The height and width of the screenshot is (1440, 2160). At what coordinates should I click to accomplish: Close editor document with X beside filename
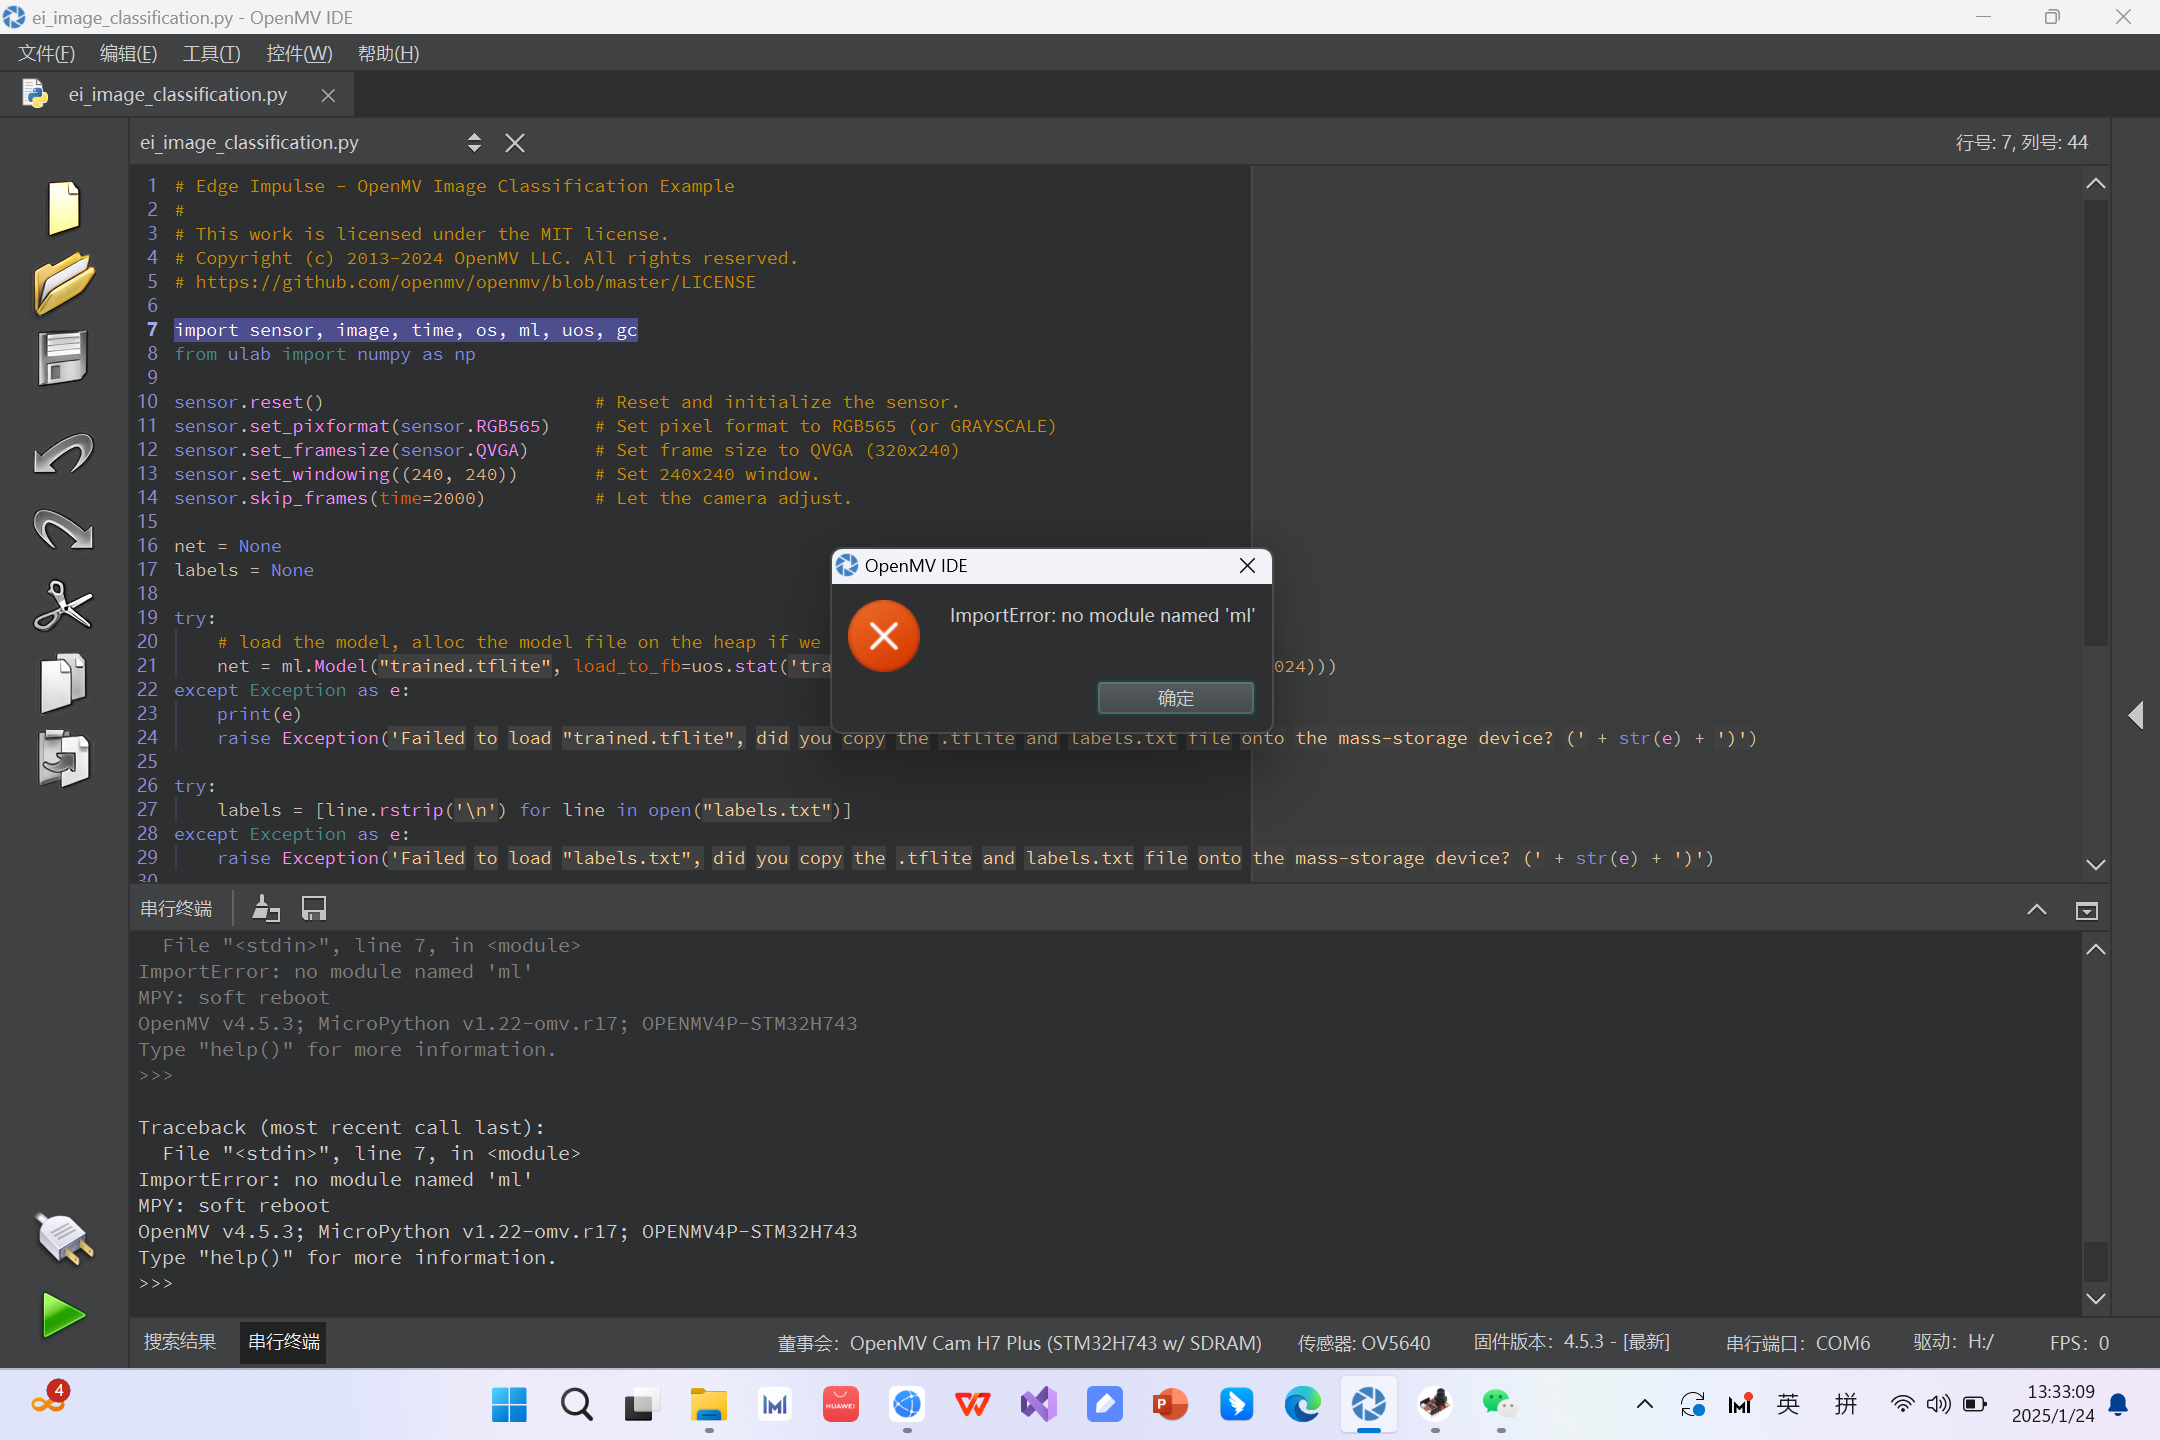pyautogui.click(x=515, y=143)
